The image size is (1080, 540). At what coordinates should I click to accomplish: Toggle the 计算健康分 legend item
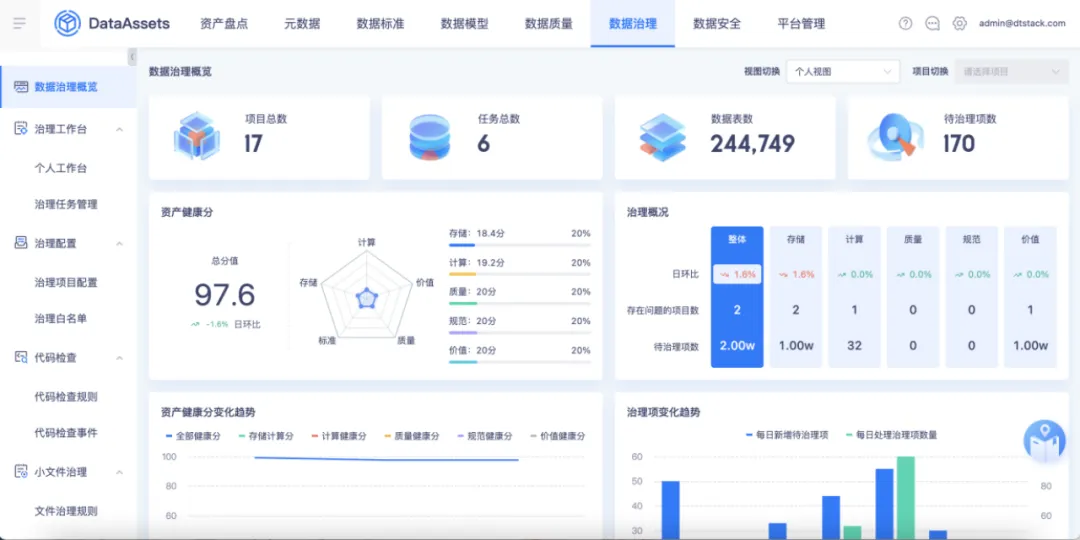339,436
